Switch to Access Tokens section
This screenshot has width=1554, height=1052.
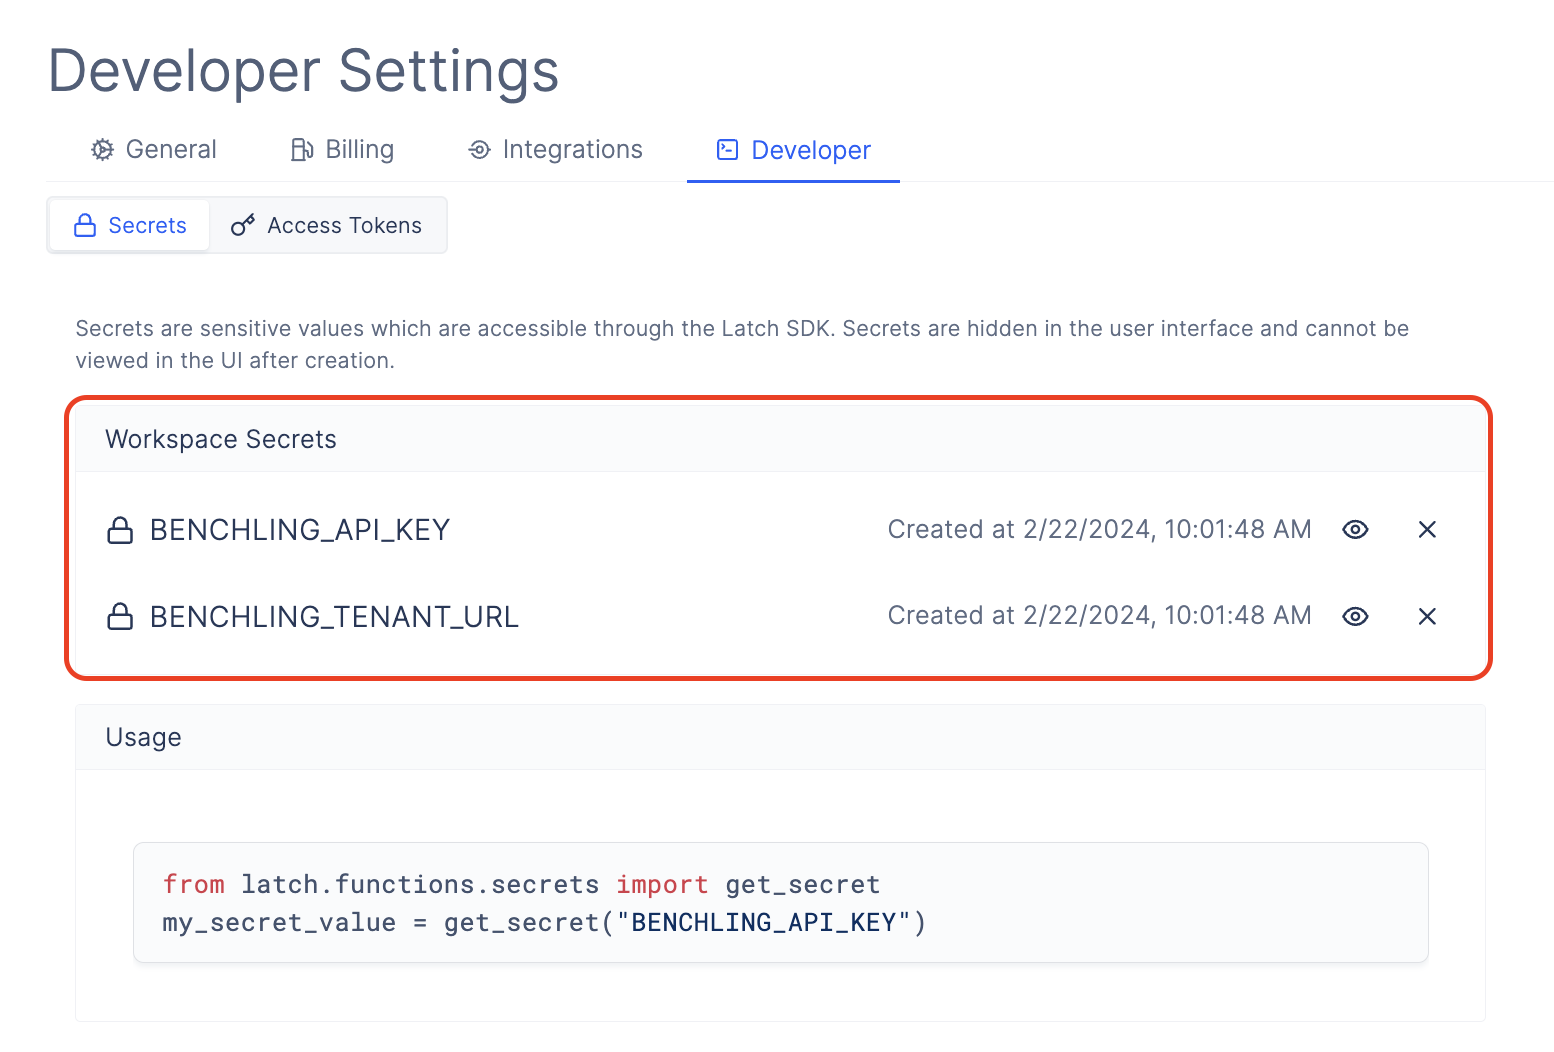click(327, 225)
